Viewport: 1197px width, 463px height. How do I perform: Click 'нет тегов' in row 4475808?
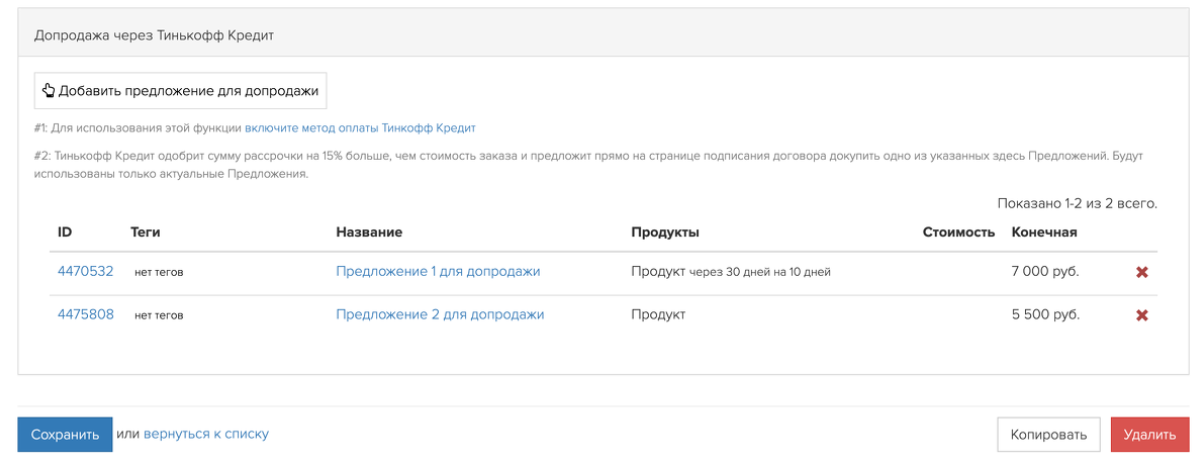159,315
